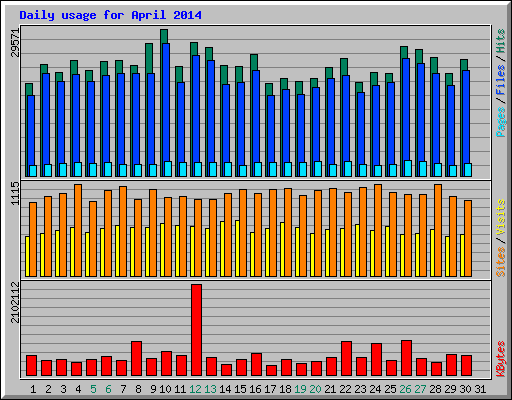Click the green day 27 axis label
This screenshot has height=400, width=512.
420,389
